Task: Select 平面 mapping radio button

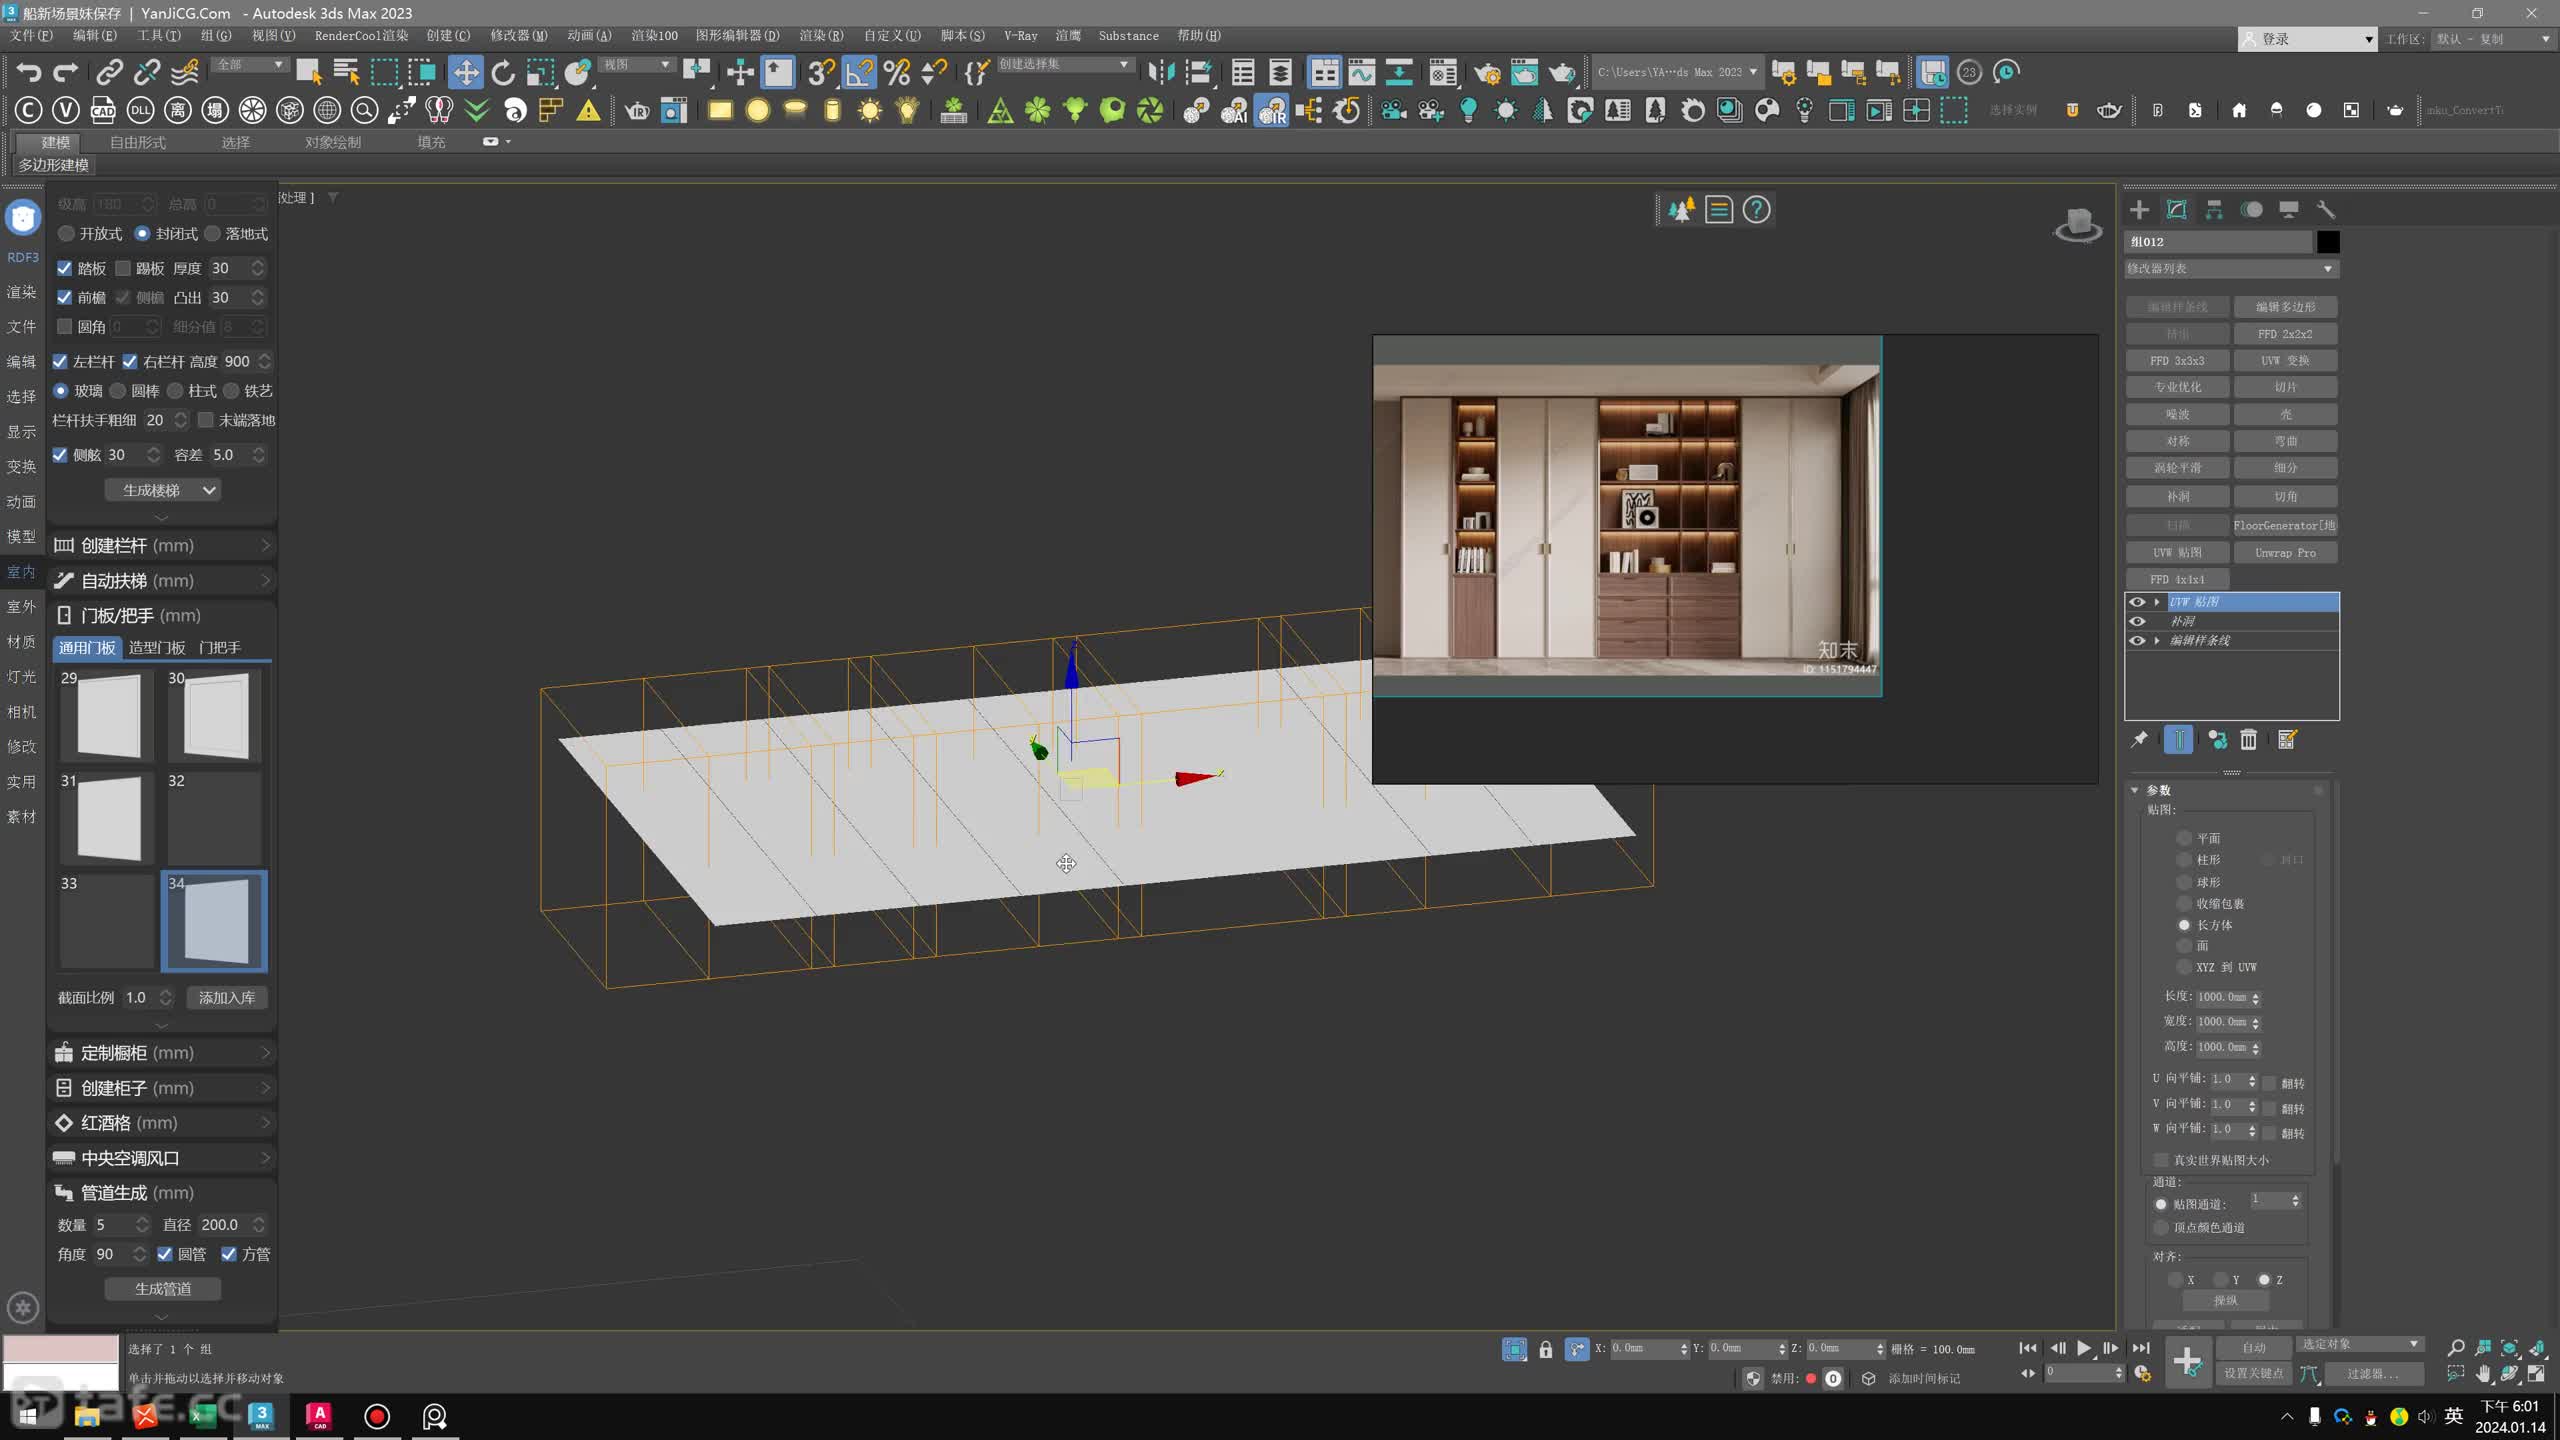Action: [2184, 838]
